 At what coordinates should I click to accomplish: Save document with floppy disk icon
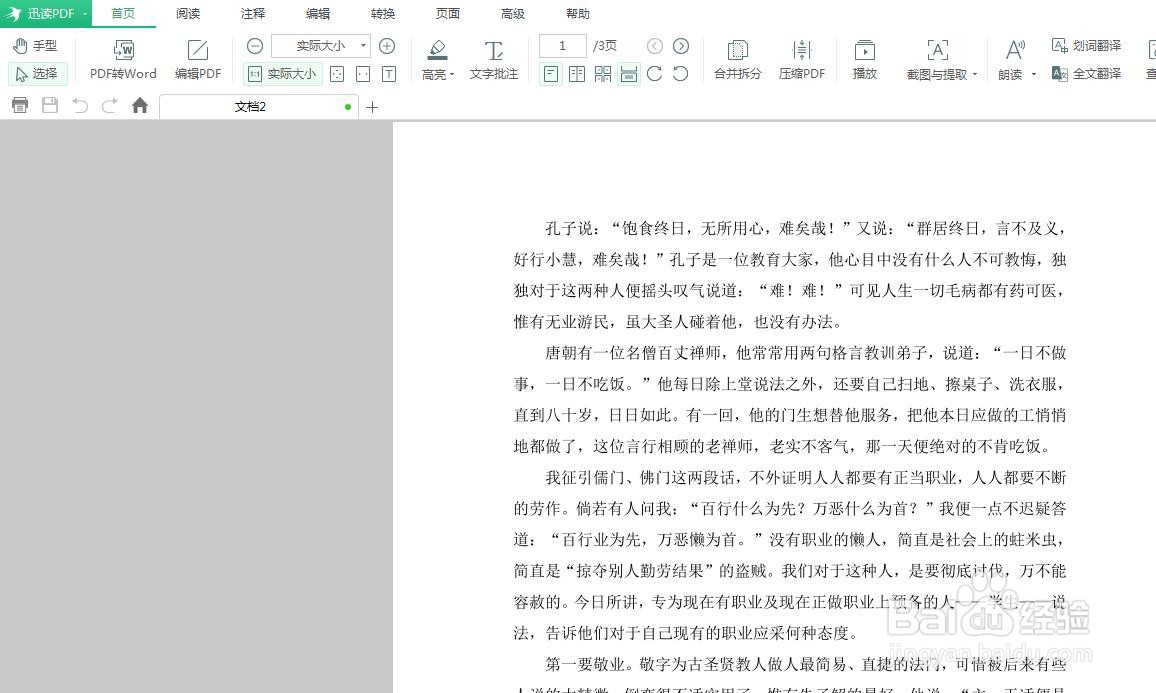pyautogui.click(x=50, y=105)
